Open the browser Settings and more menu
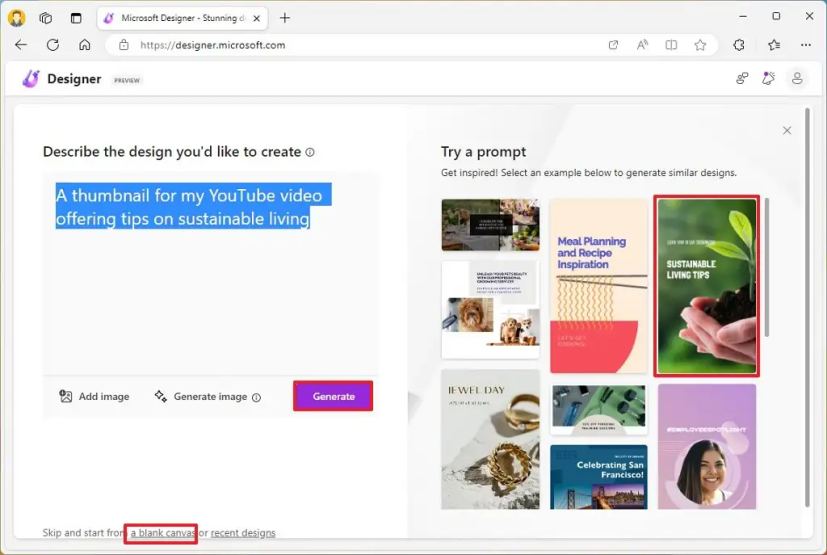827x555 pixels. (x=806, y=45)
